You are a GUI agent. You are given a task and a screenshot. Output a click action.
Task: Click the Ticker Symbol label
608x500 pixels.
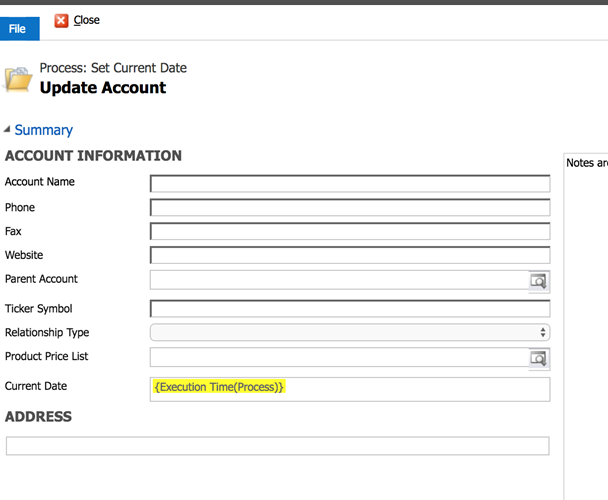(38, 309)
